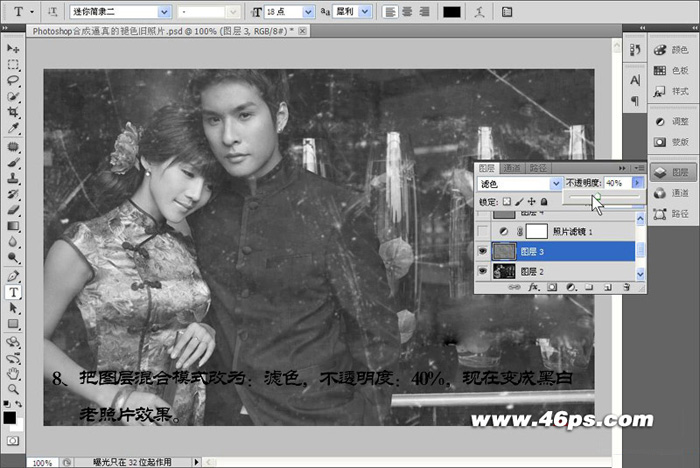Select the Move tool in the toolbox
The width and height of the screenshot is (700, 468).
click(14, 48)
